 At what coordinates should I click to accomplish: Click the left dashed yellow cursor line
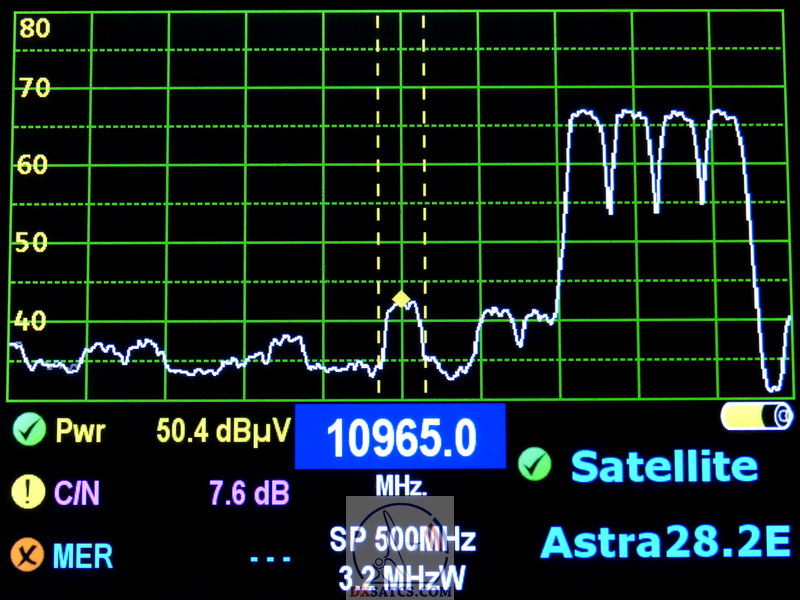(x=378, y=200)
